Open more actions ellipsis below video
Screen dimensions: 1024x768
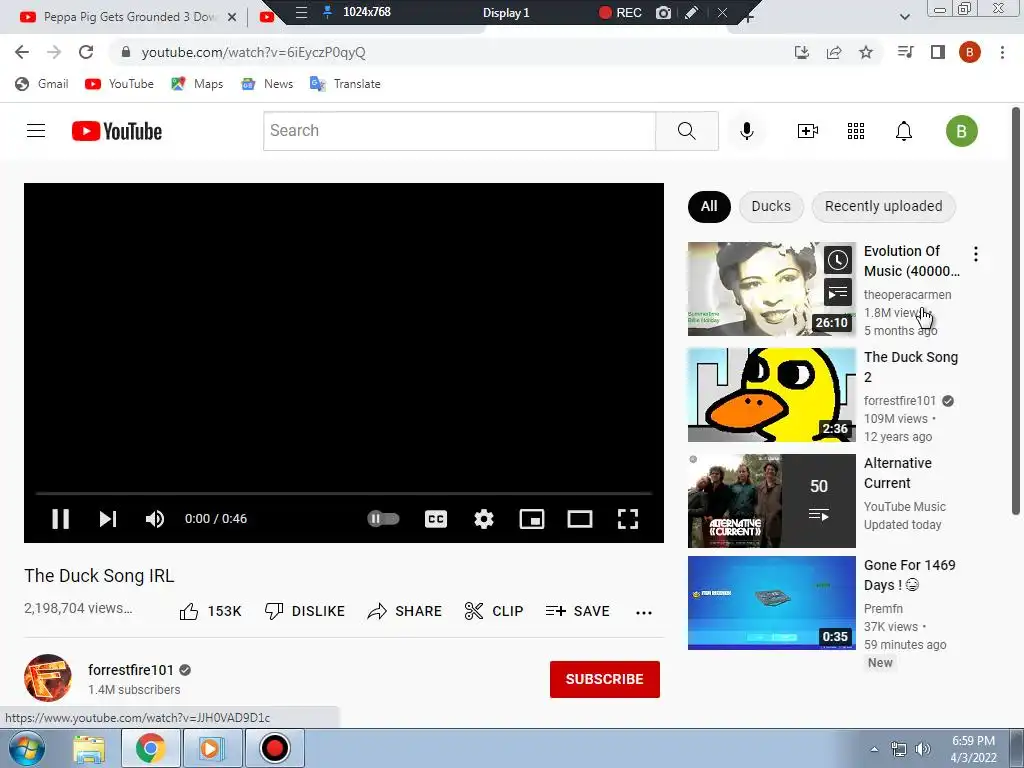644,613
